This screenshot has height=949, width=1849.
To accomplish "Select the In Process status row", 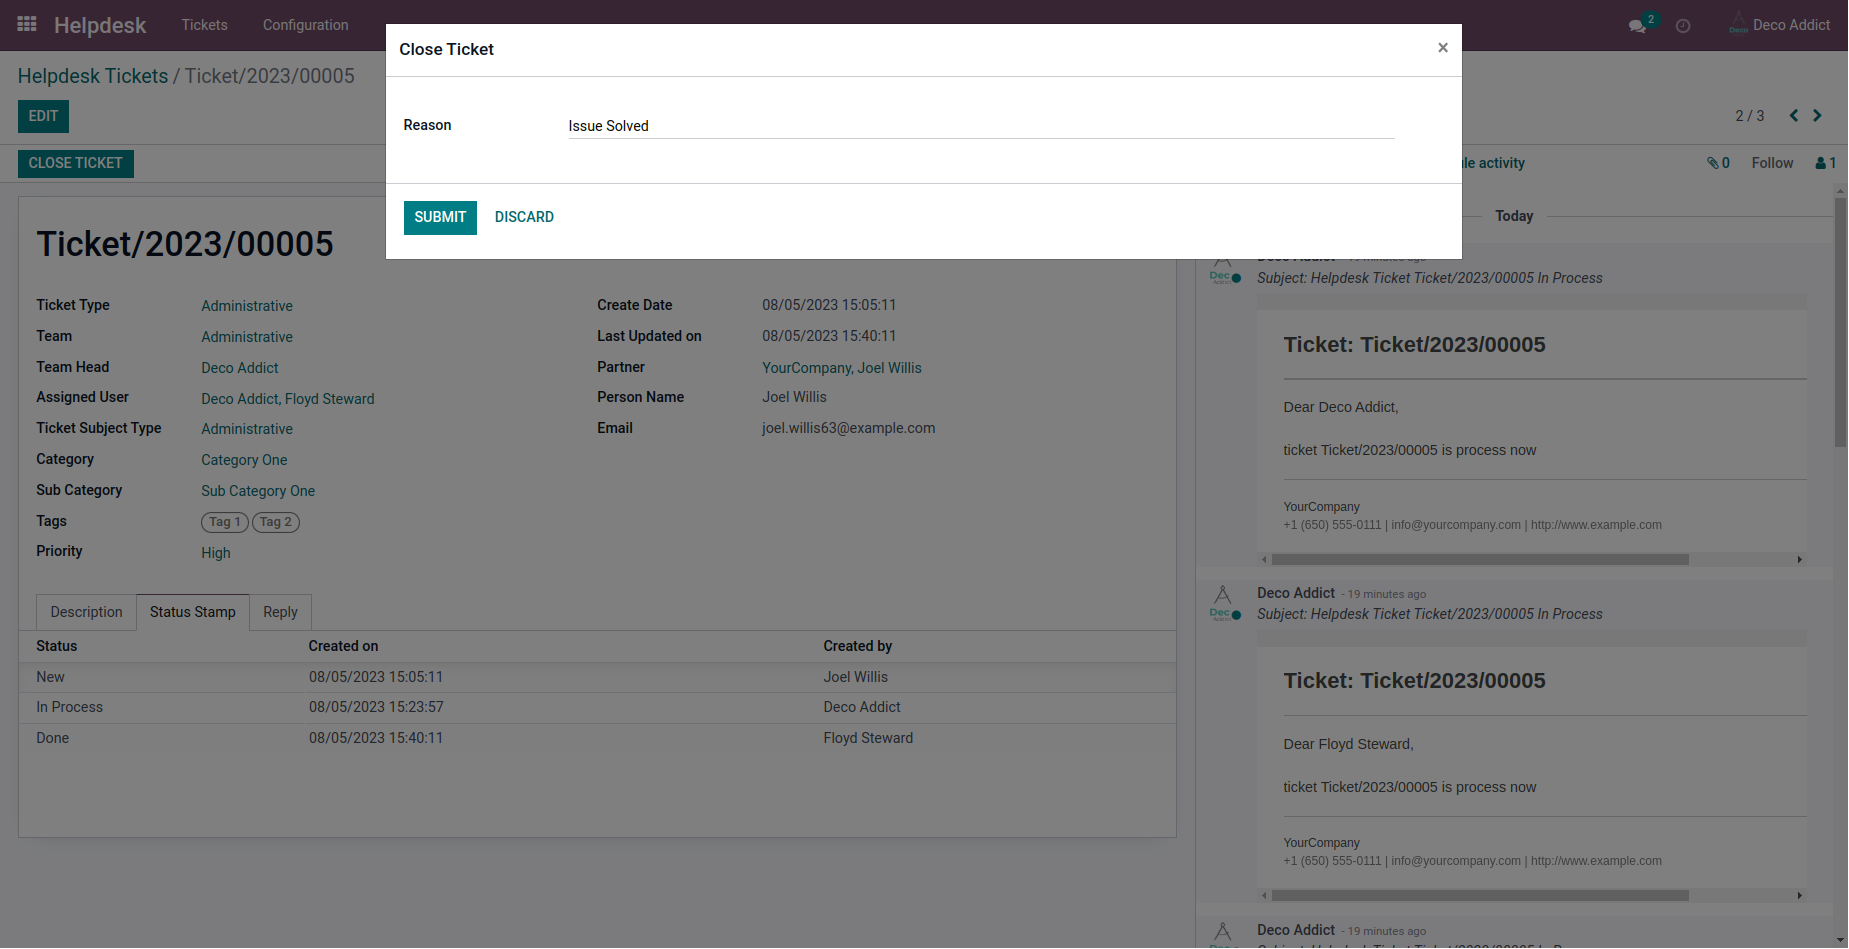I will [597, 707].
